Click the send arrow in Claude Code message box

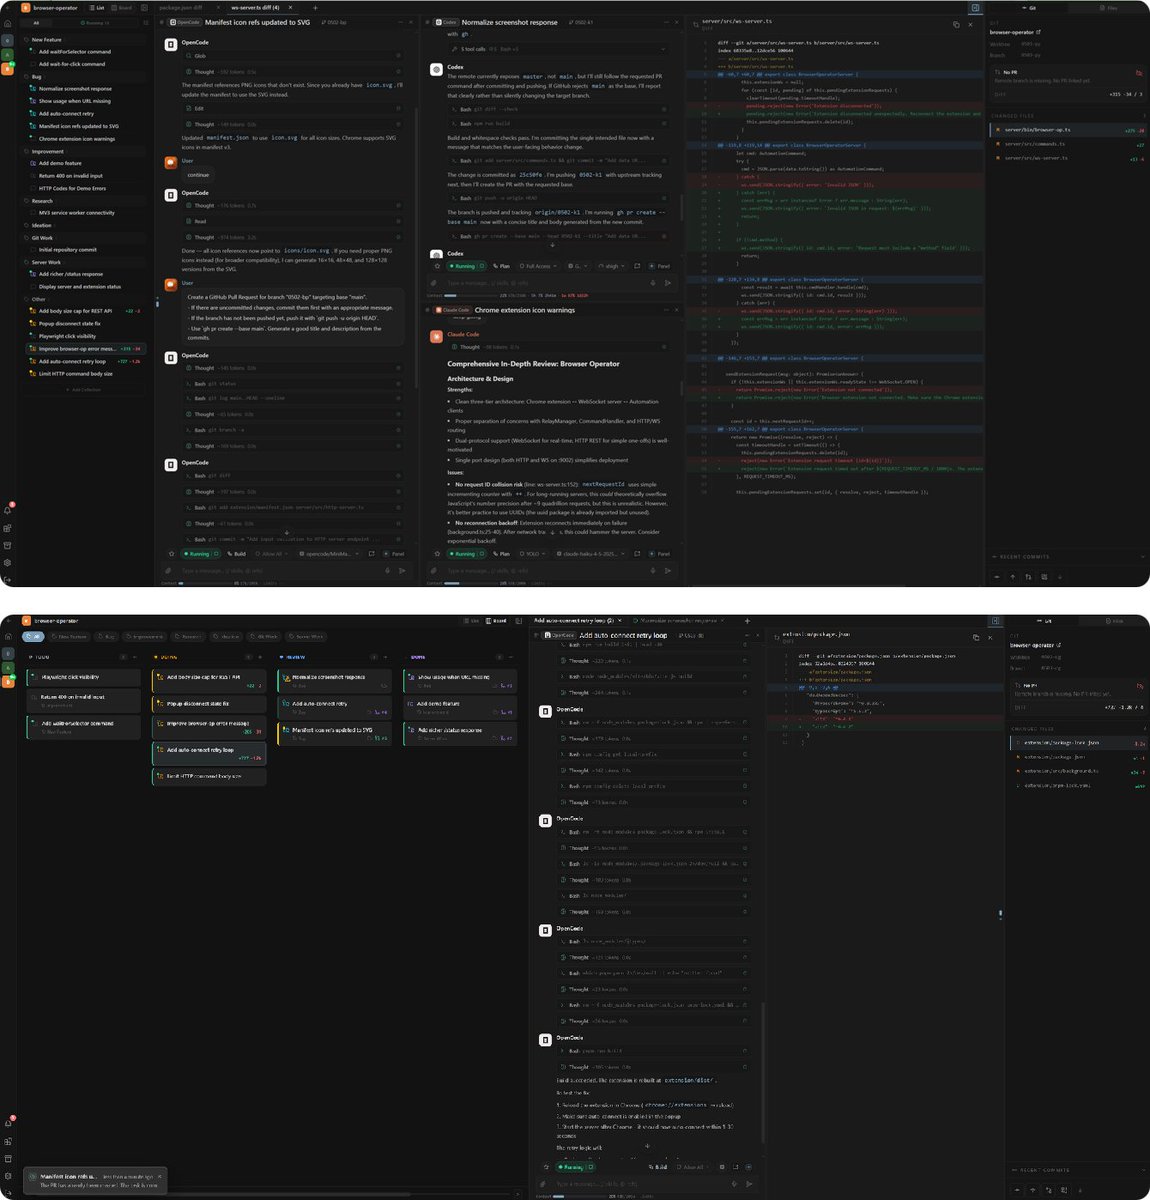point(670,570)
